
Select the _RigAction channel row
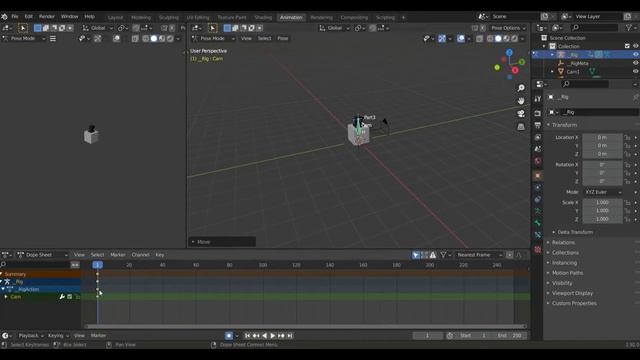click(41, 289)
